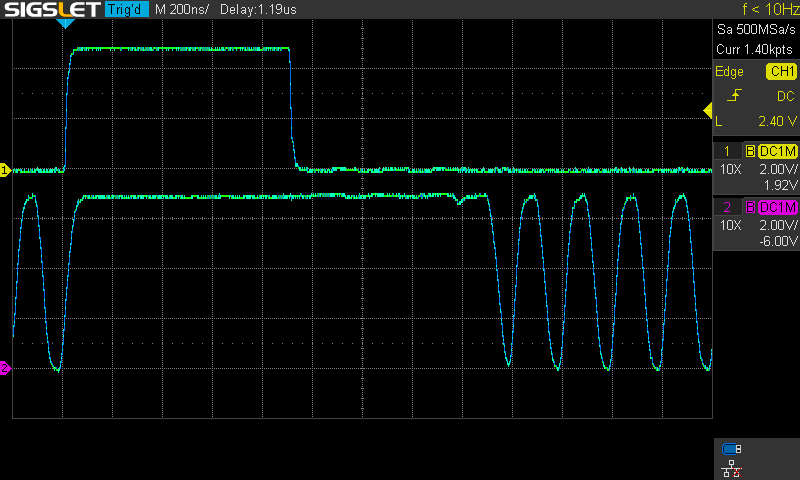The image size is (800, 480).
Task: Click channel 1 bandwidth limit B indicator
Action: [750, 151]
